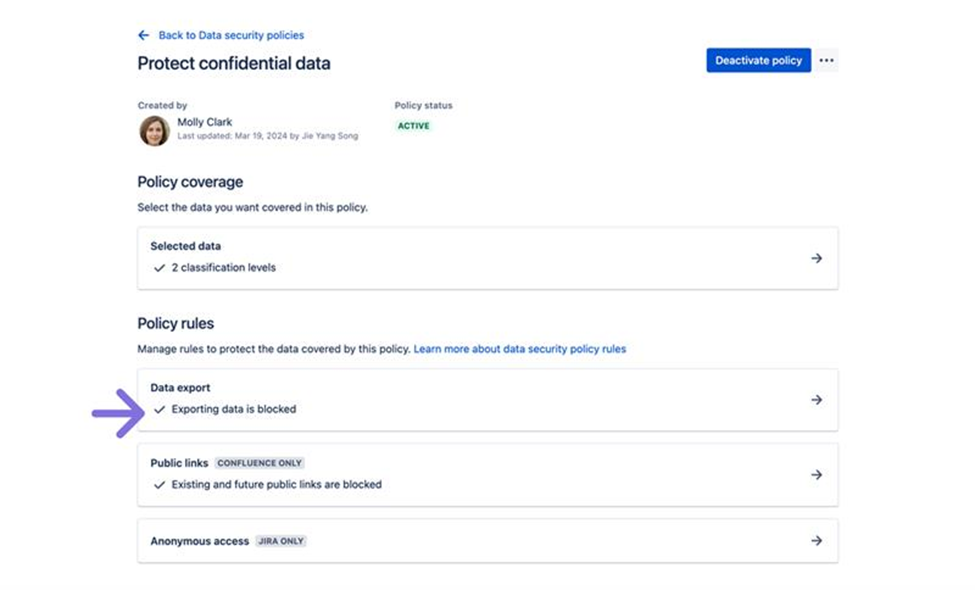Open the three-dots more actions menu
The height and width of the screenshot is (590, 975).
826,60
